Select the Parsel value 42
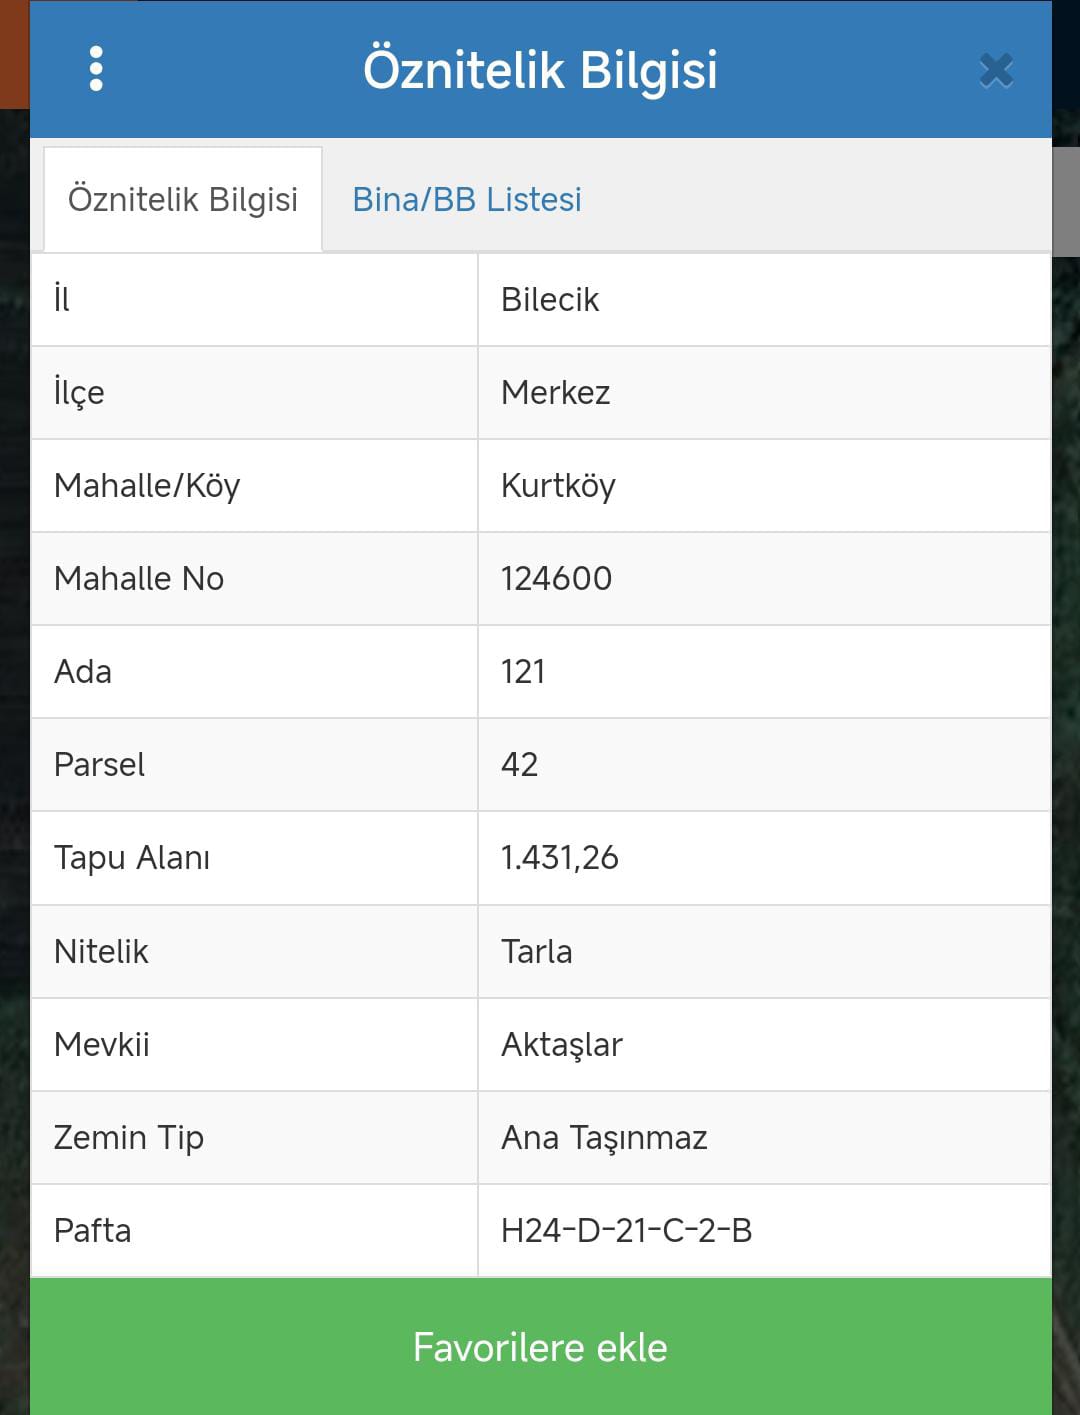 (x=520, y=764)
